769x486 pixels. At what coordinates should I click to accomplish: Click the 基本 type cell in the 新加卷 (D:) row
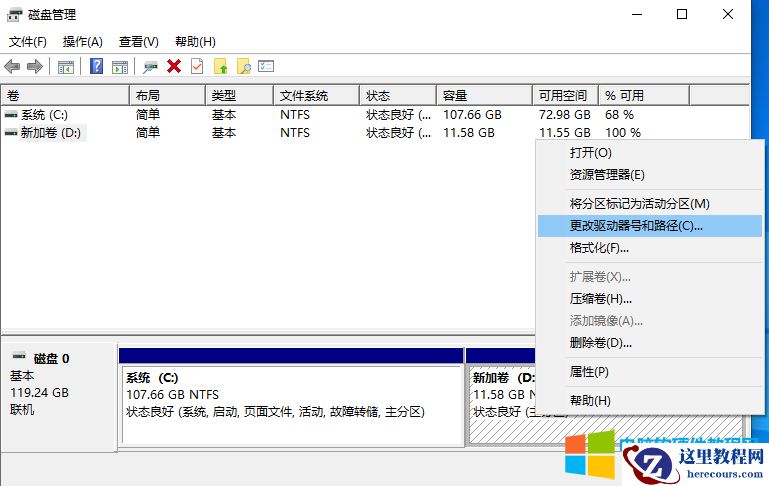pyautogui.click(x=224, y=132)
